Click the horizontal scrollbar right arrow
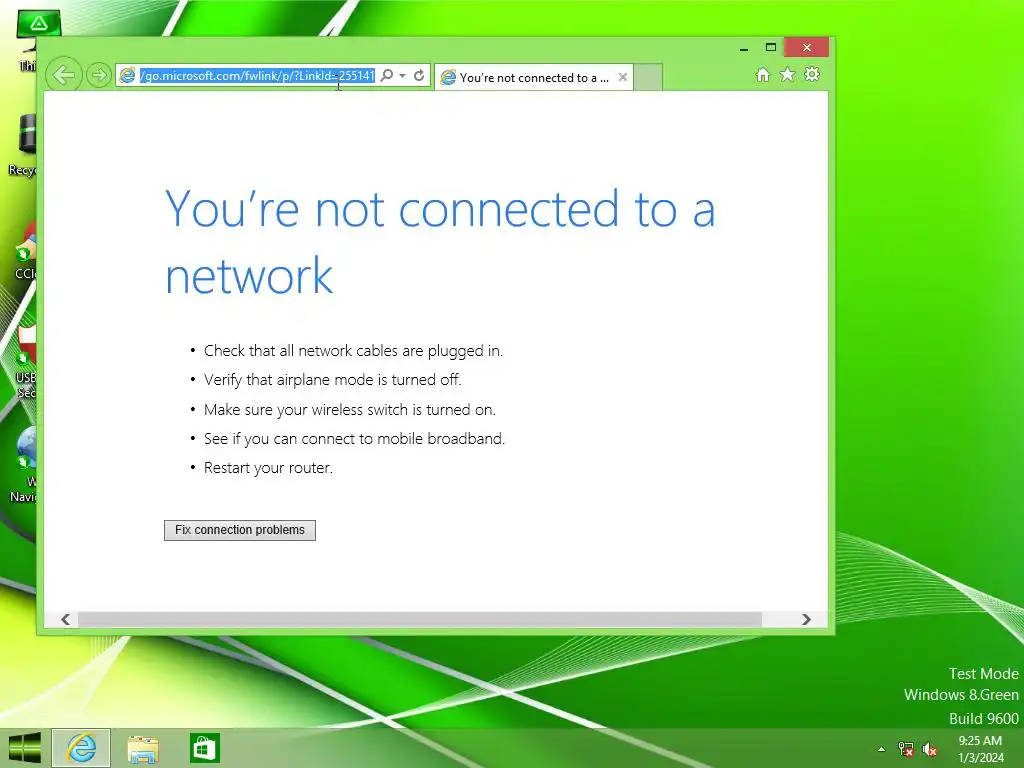The width and height of the screenshot is (1024, 768). pyautogui.click(x=806, y=619)
